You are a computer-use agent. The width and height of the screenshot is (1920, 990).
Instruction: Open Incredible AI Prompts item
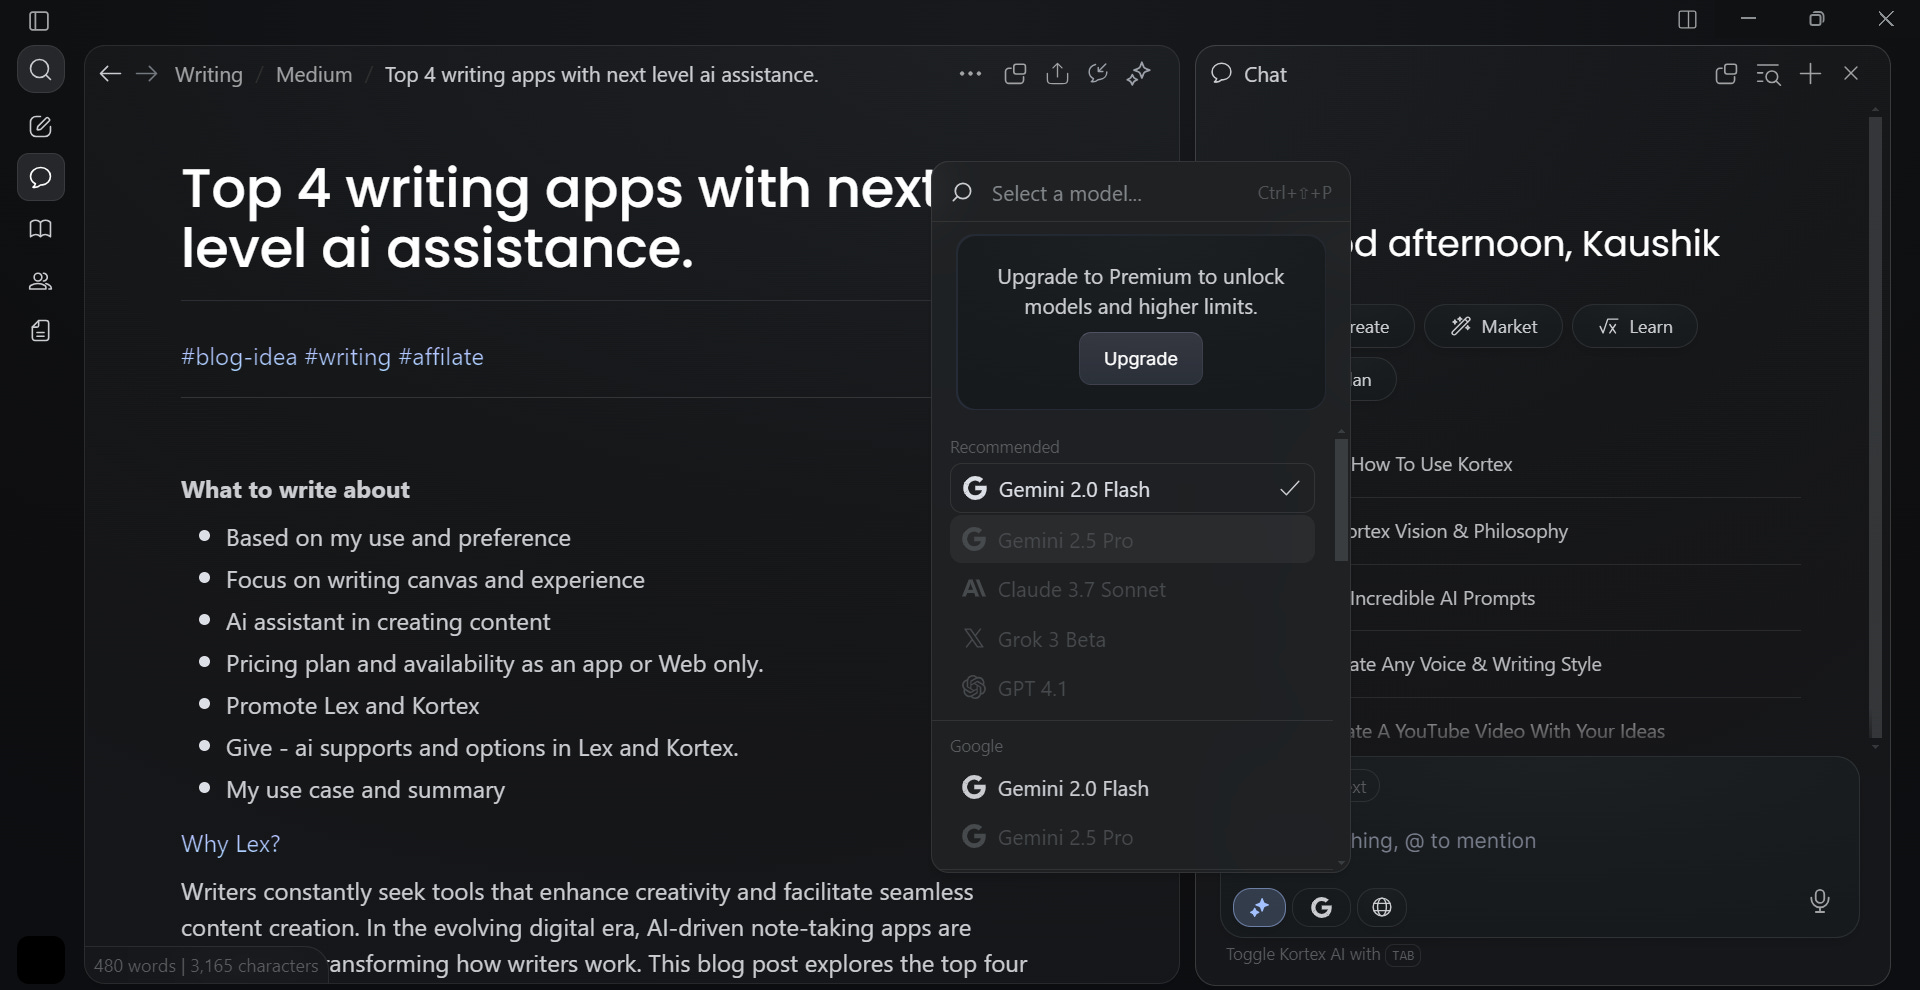pos(1442,598)
